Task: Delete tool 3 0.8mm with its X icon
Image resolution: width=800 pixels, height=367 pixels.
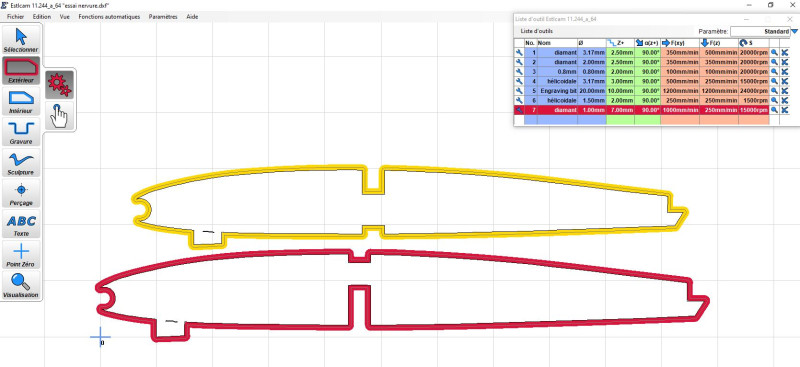Action: click(x=785, y=71)
